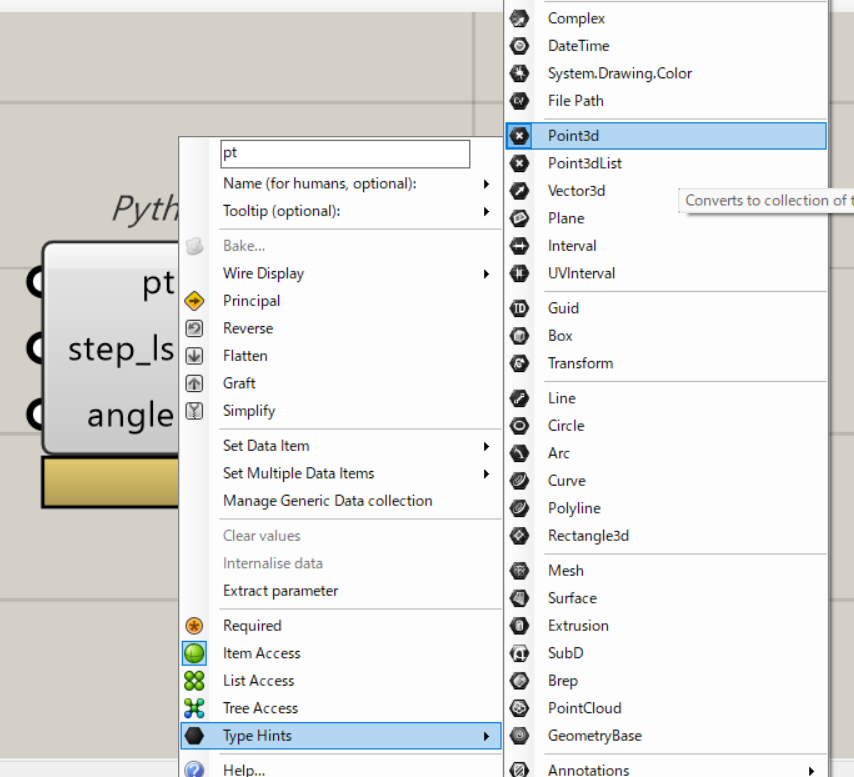Screen dimensions: 854x777
Task: Click the yellow bar under the Python component
Action: [110, 482]
